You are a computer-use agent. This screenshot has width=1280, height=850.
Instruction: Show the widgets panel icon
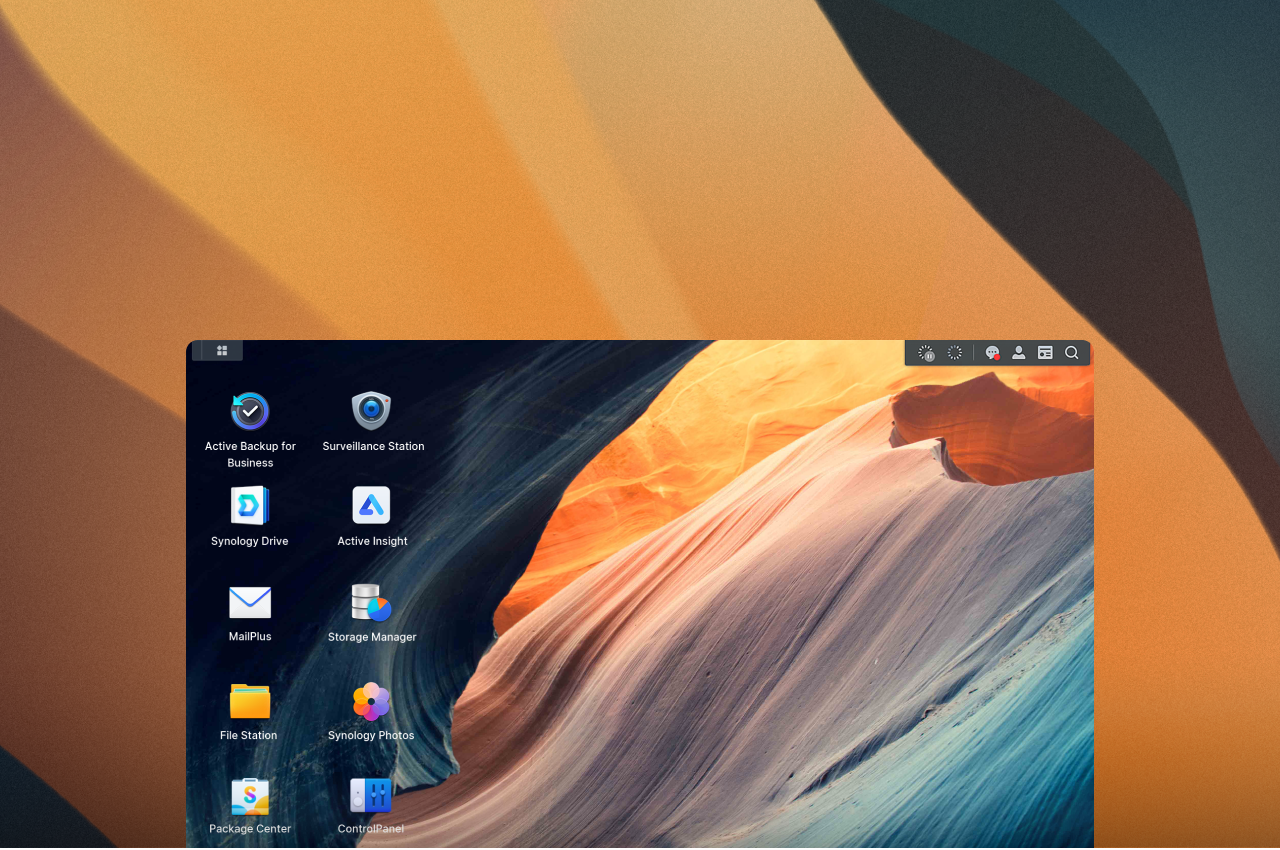pyautogui.click(x=1045, y=352)
